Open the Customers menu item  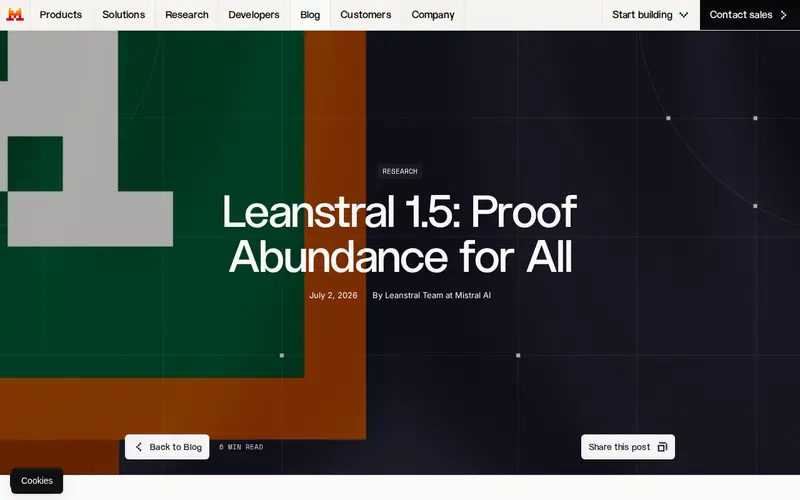coord(366,15)
